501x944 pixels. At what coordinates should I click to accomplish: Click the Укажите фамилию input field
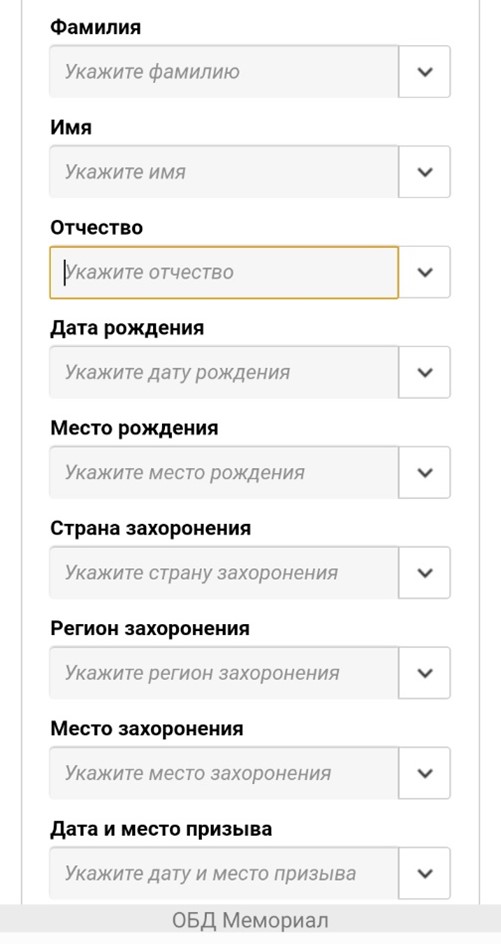pos(224,72)
